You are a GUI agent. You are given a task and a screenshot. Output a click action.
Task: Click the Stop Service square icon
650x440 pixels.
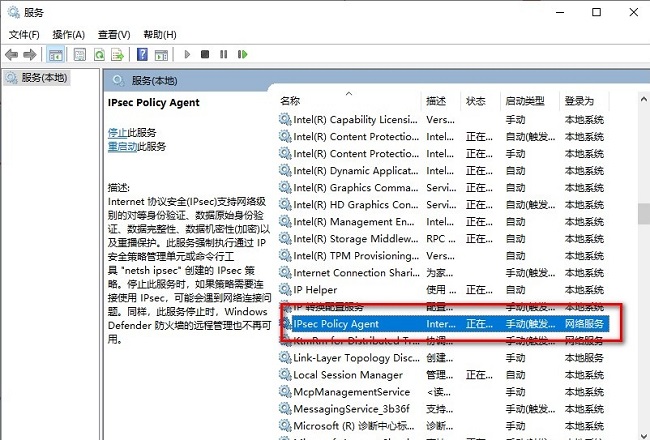(205, 54)
